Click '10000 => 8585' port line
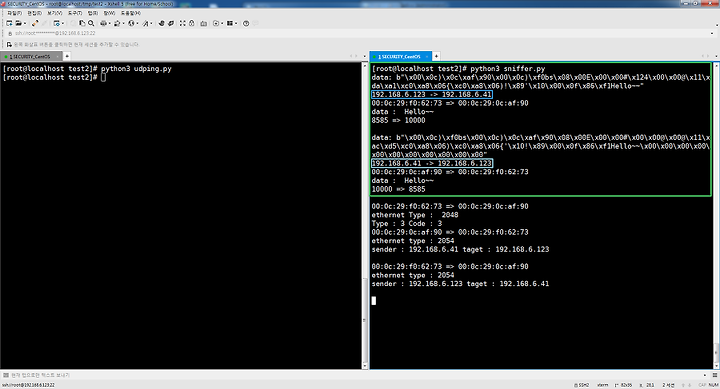 [399, 189]
